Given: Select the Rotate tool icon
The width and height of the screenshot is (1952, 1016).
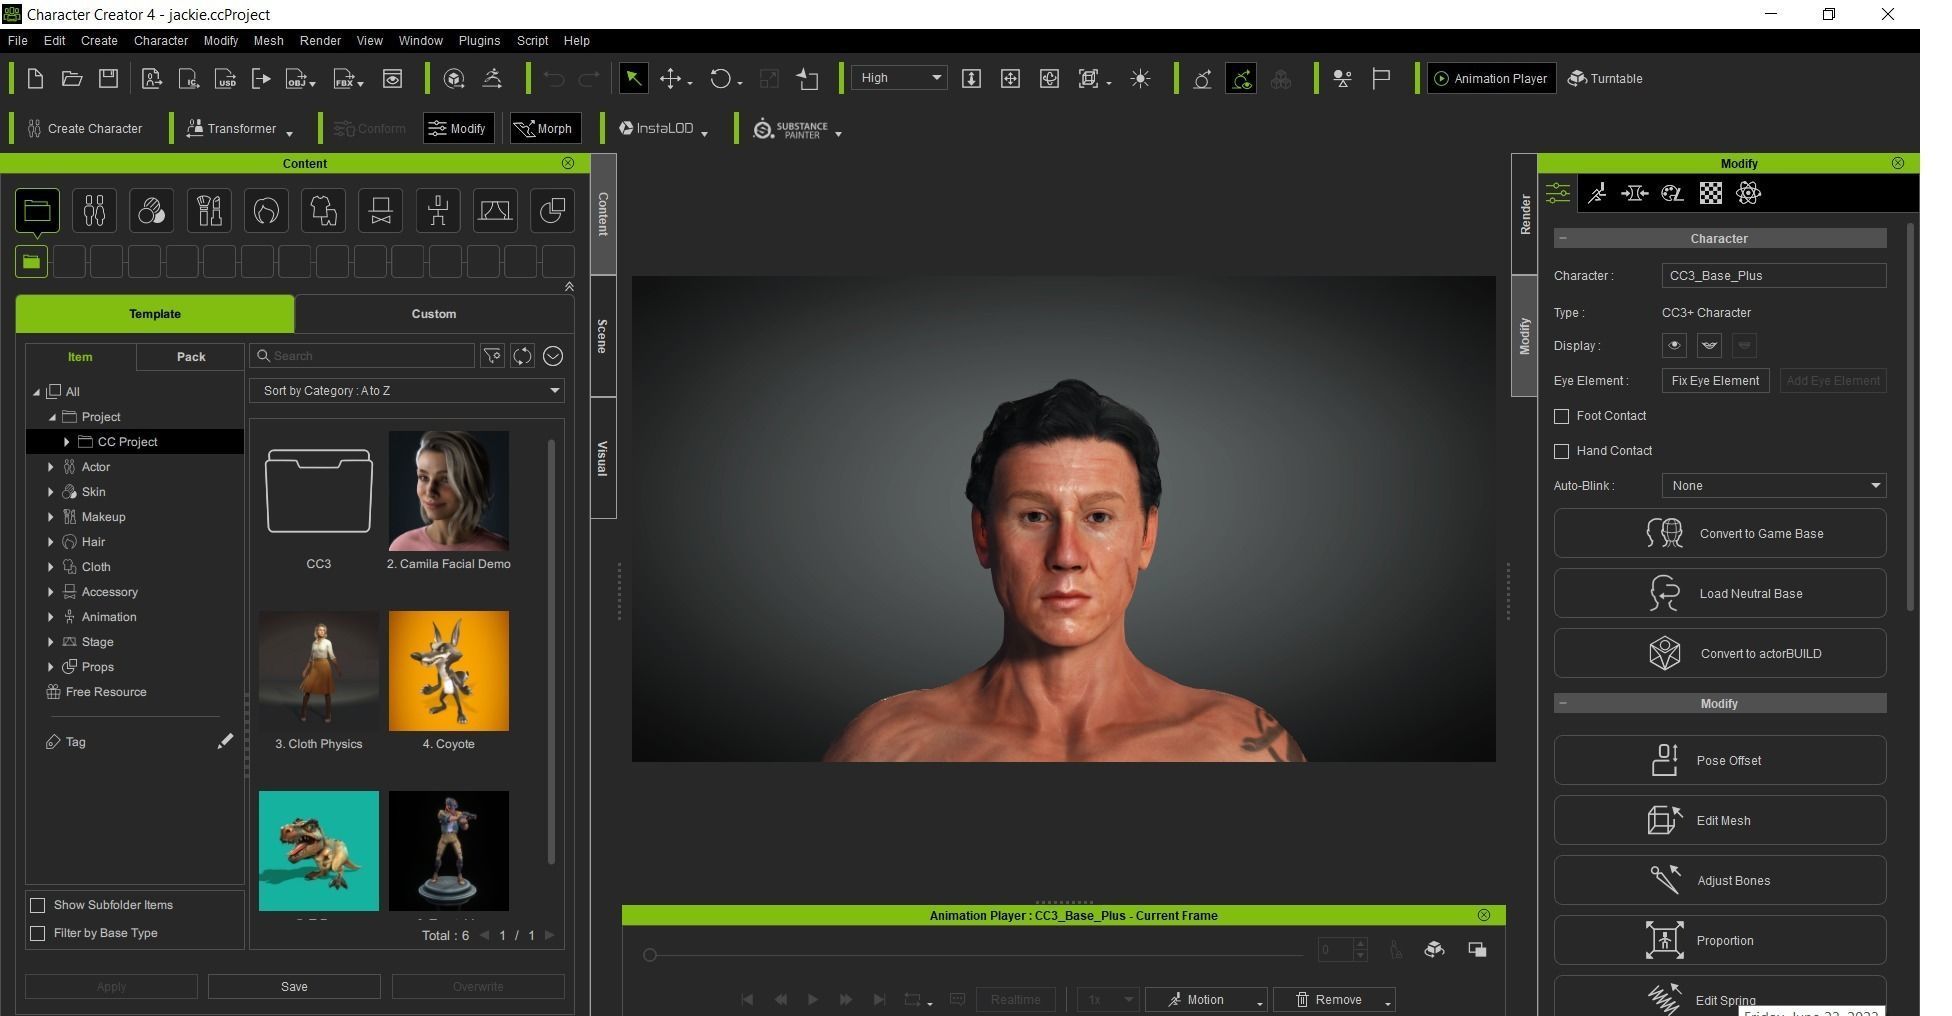Looking at the screenshot, I should (x=721, y=79).
